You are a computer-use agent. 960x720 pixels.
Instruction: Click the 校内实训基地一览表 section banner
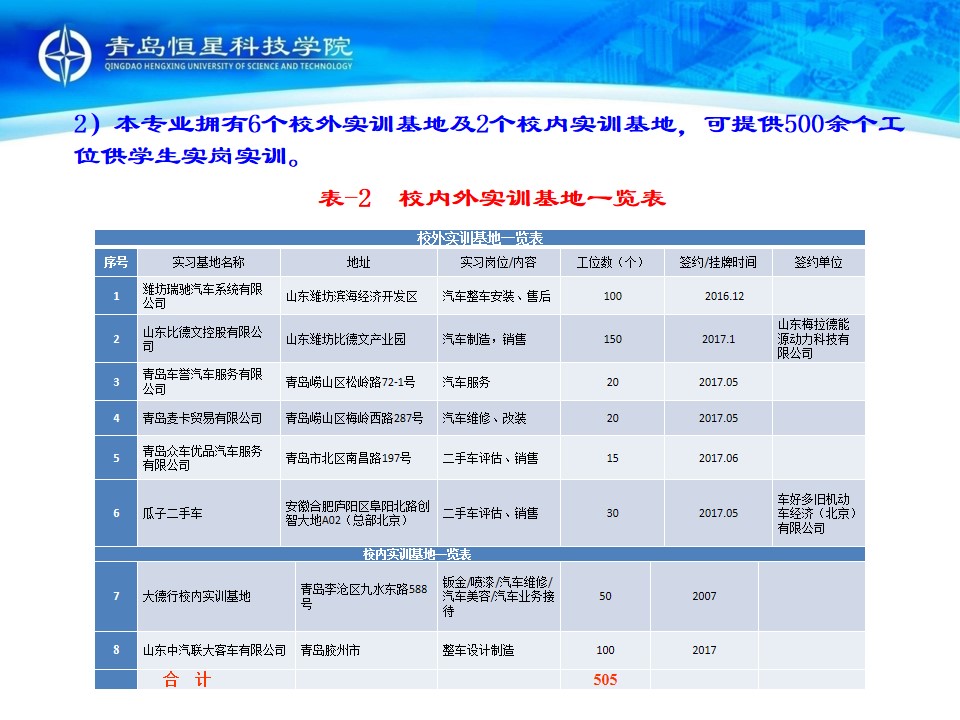(x=416, y=553)
